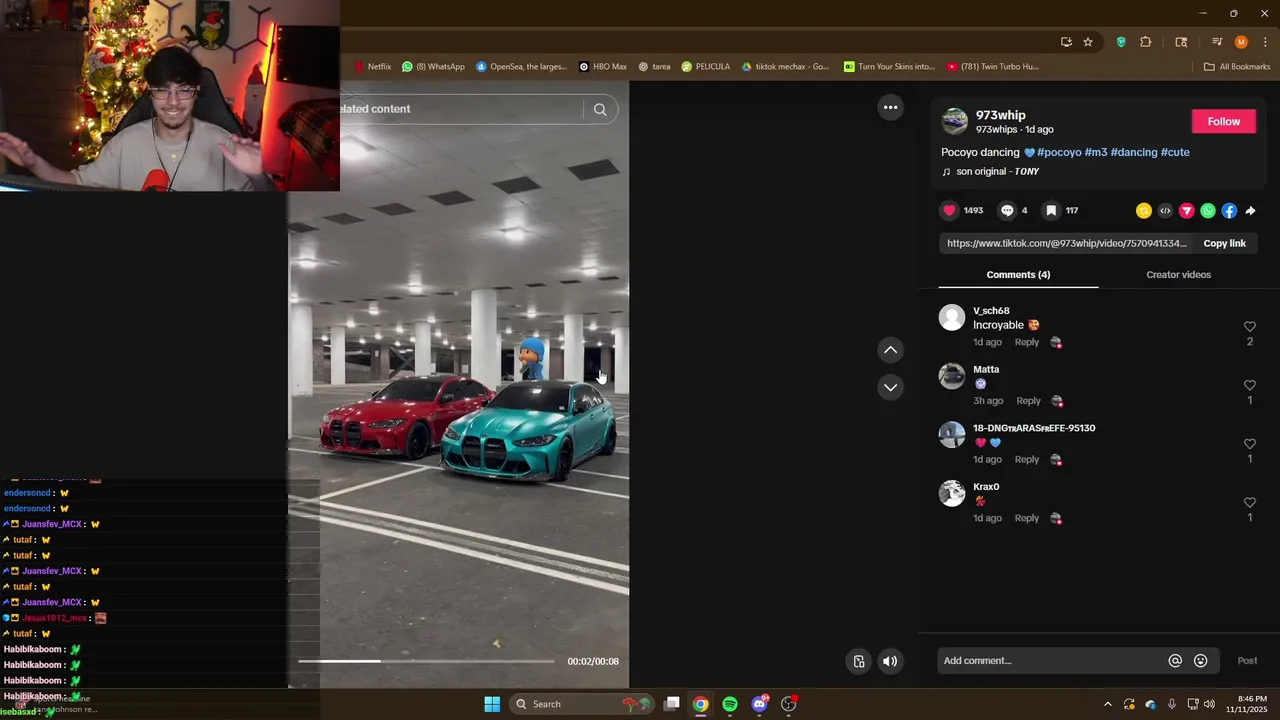Viewport: 1280px width, 720px height.
Task: Like Krax0's comment
Action: (x=1249, y=503)
